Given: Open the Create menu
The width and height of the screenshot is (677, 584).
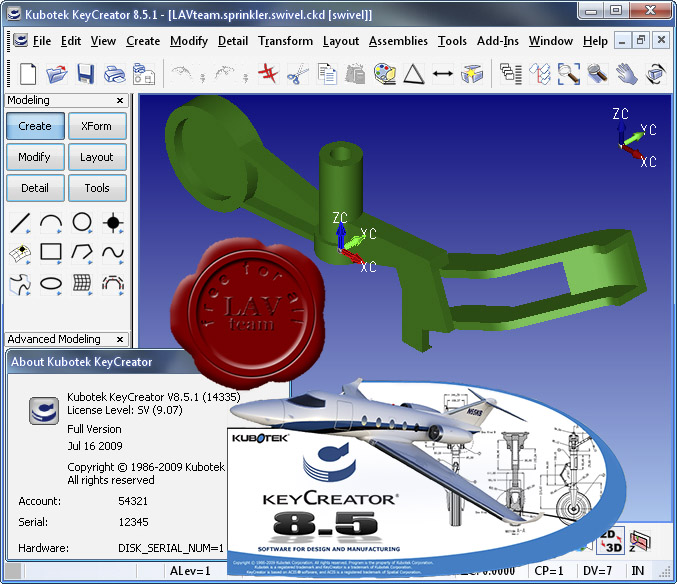Looking at the screenshot, I should point(143,41).
